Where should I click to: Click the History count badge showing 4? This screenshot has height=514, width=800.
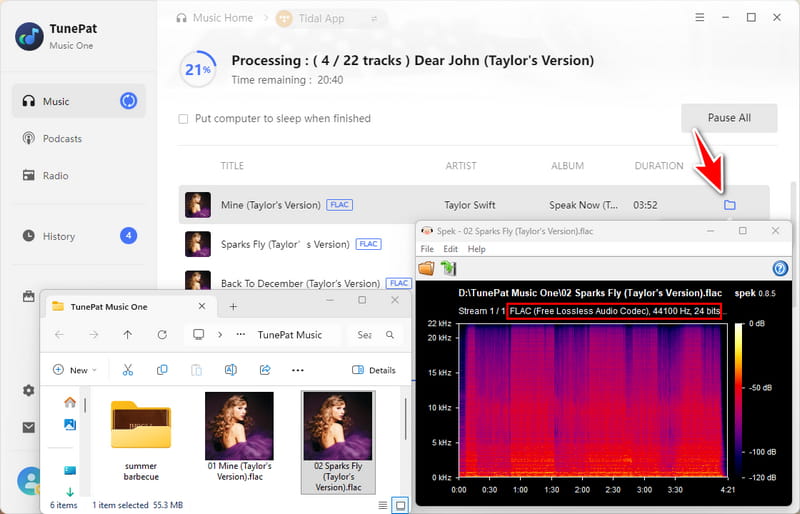(x=129, y=235)
